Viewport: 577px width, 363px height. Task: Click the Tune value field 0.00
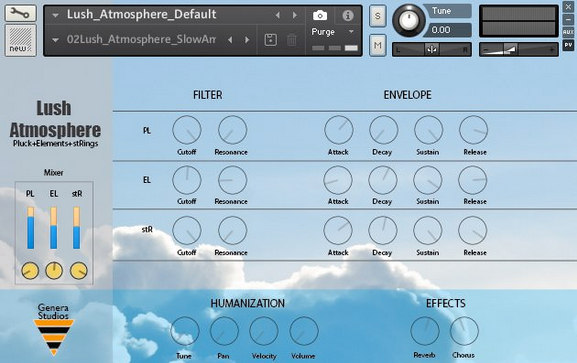pos(448,30)
